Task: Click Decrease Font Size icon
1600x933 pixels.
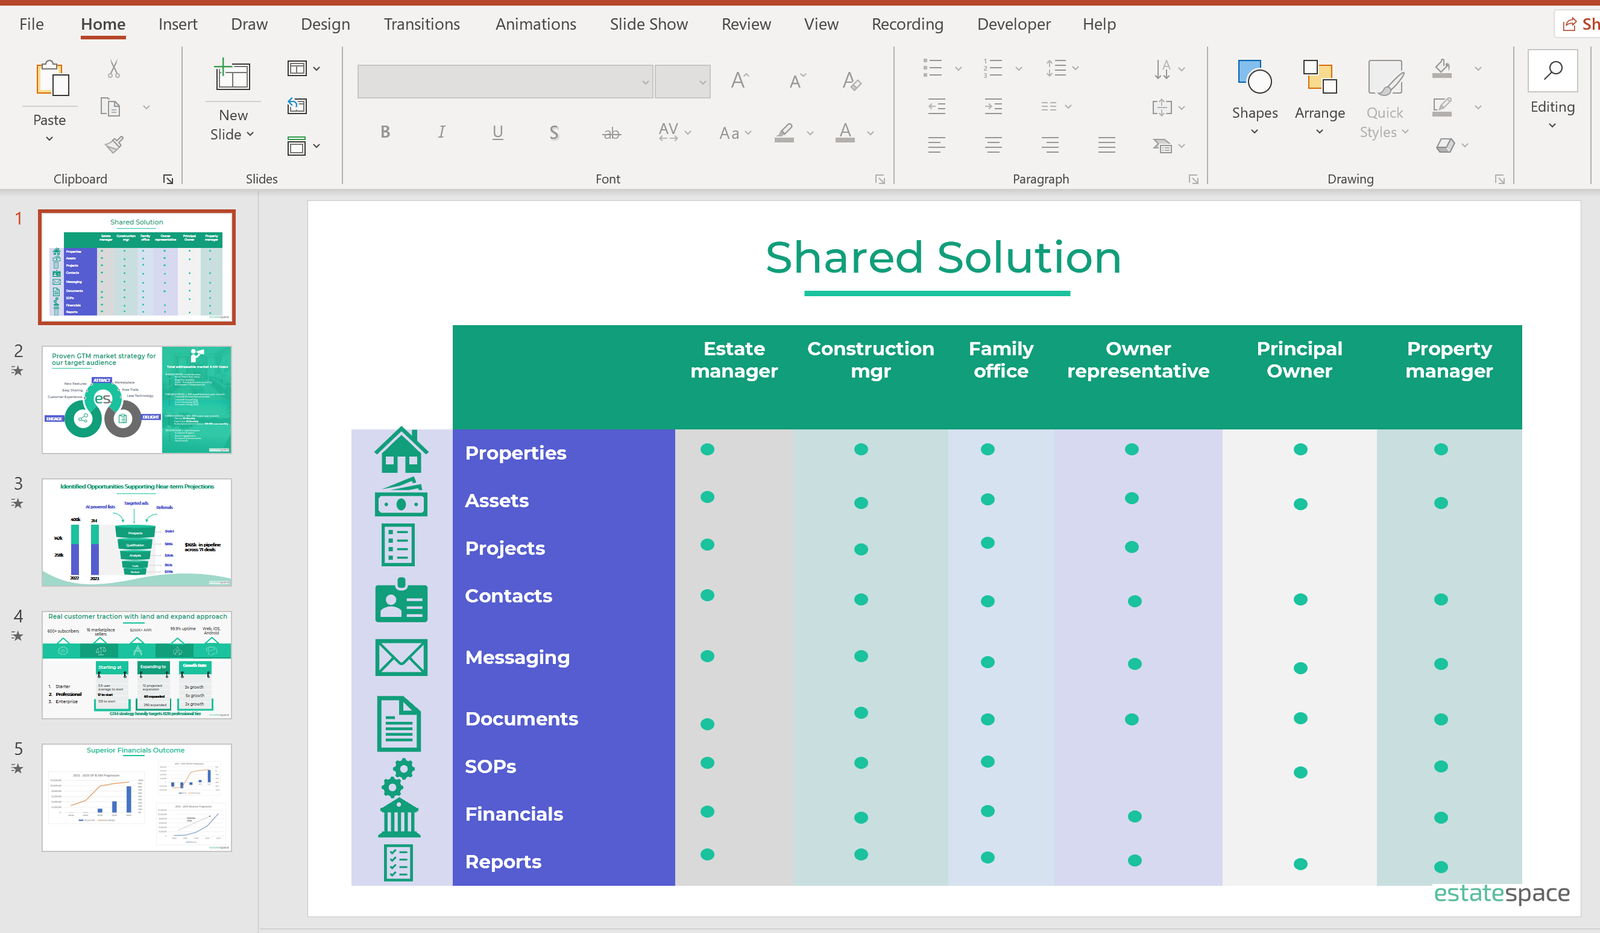Action: 797,81
